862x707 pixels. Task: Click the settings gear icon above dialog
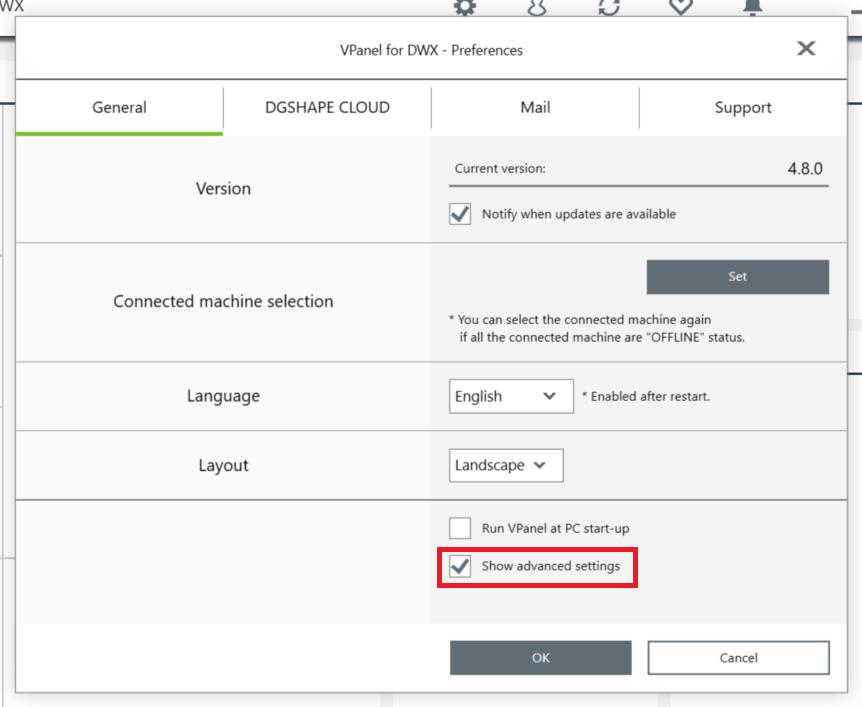pyautogui.click(x=465, y=7)
